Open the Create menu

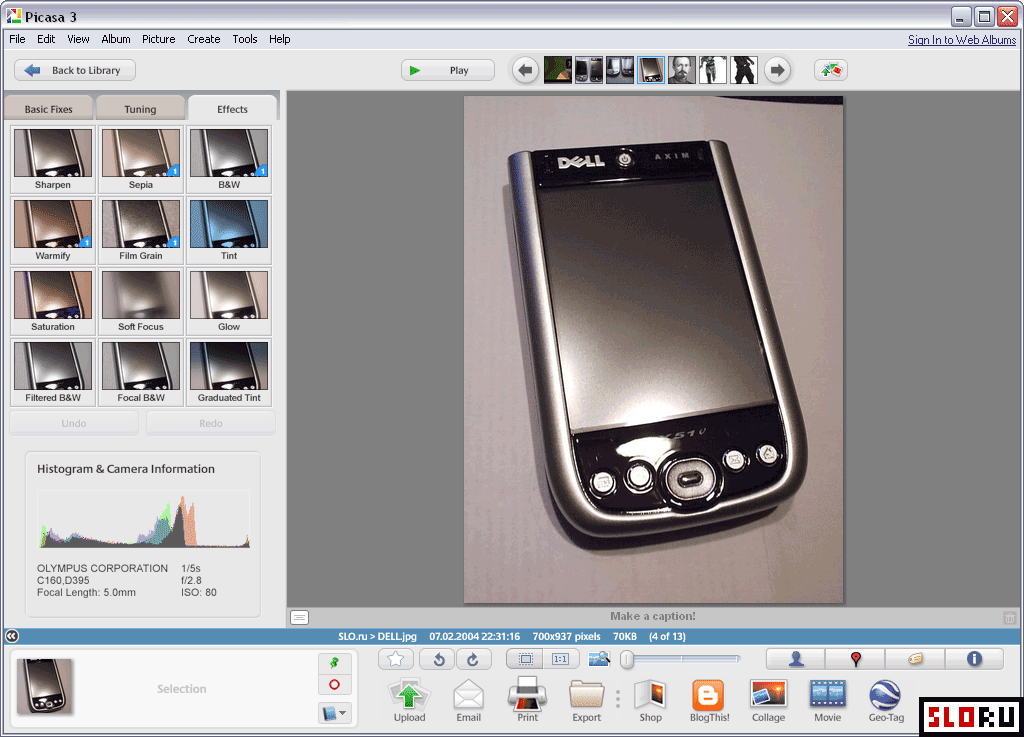tap(204, 39)
